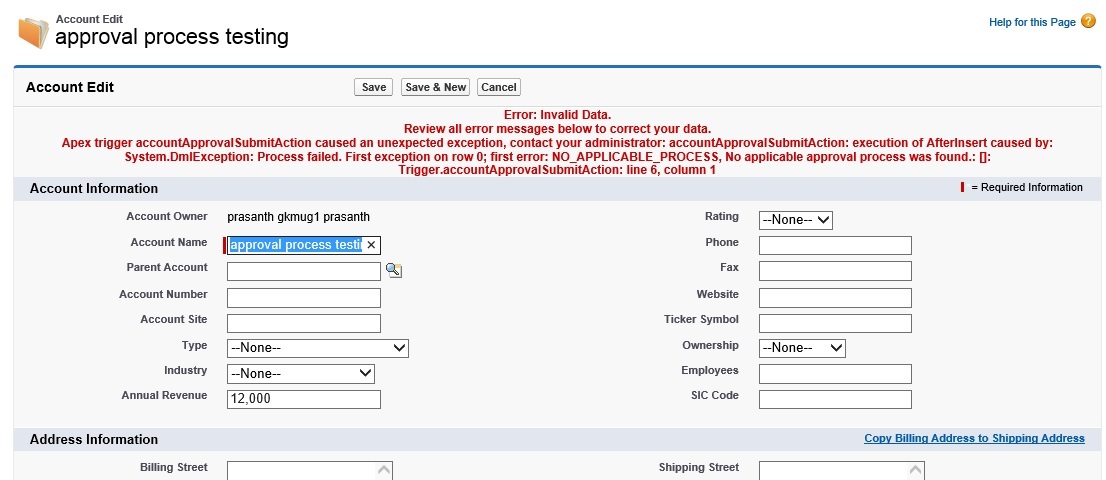Click the 'approval process testing' page title
The width and height of the screenshot is (1106, 480).
click(x=172, y=37)
